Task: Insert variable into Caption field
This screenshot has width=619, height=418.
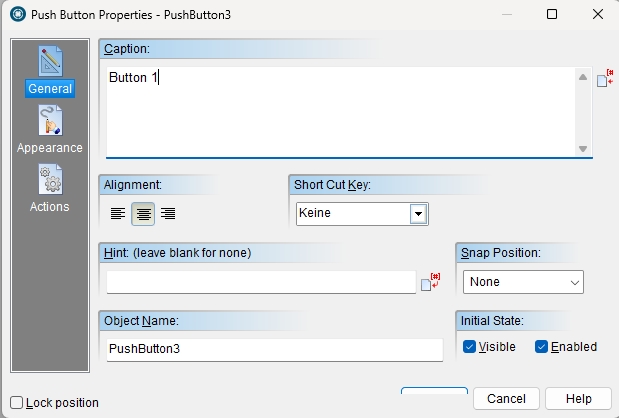Action: (605, 78)
